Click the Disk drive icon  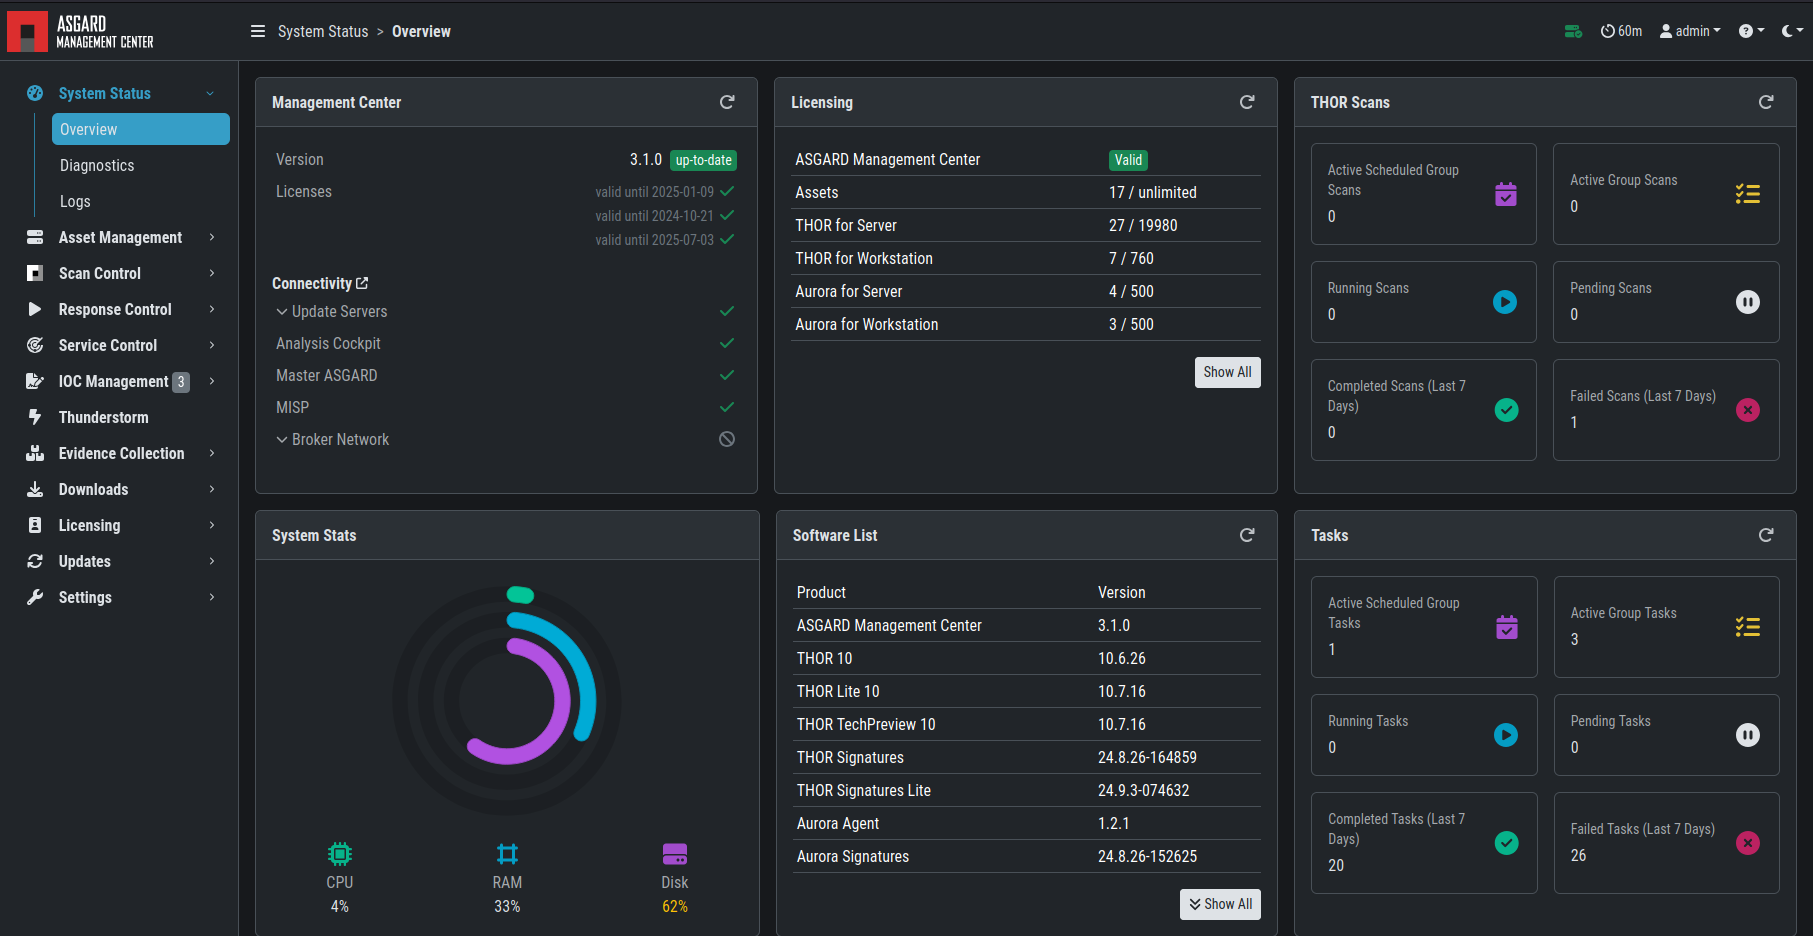point(675,854)
